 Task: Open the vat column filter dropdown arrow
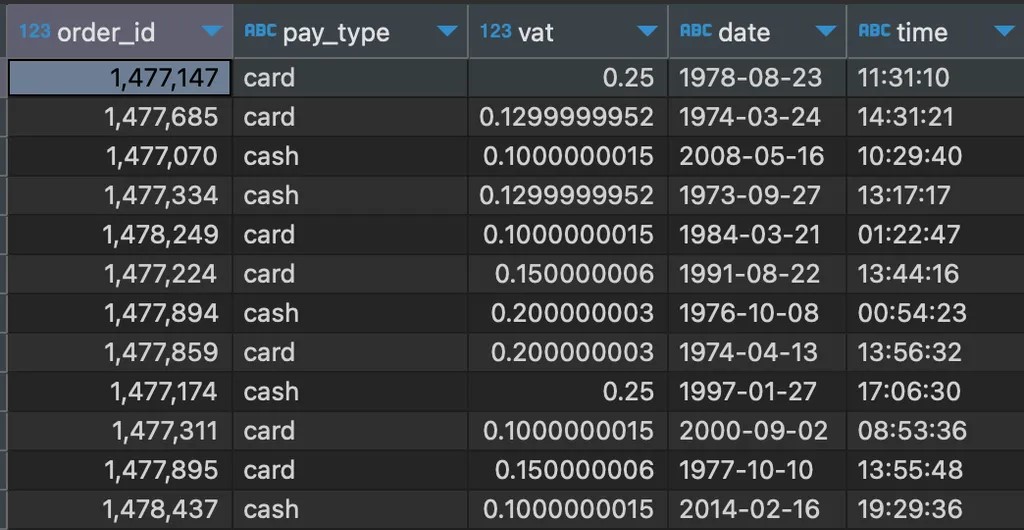click(647, 31)
